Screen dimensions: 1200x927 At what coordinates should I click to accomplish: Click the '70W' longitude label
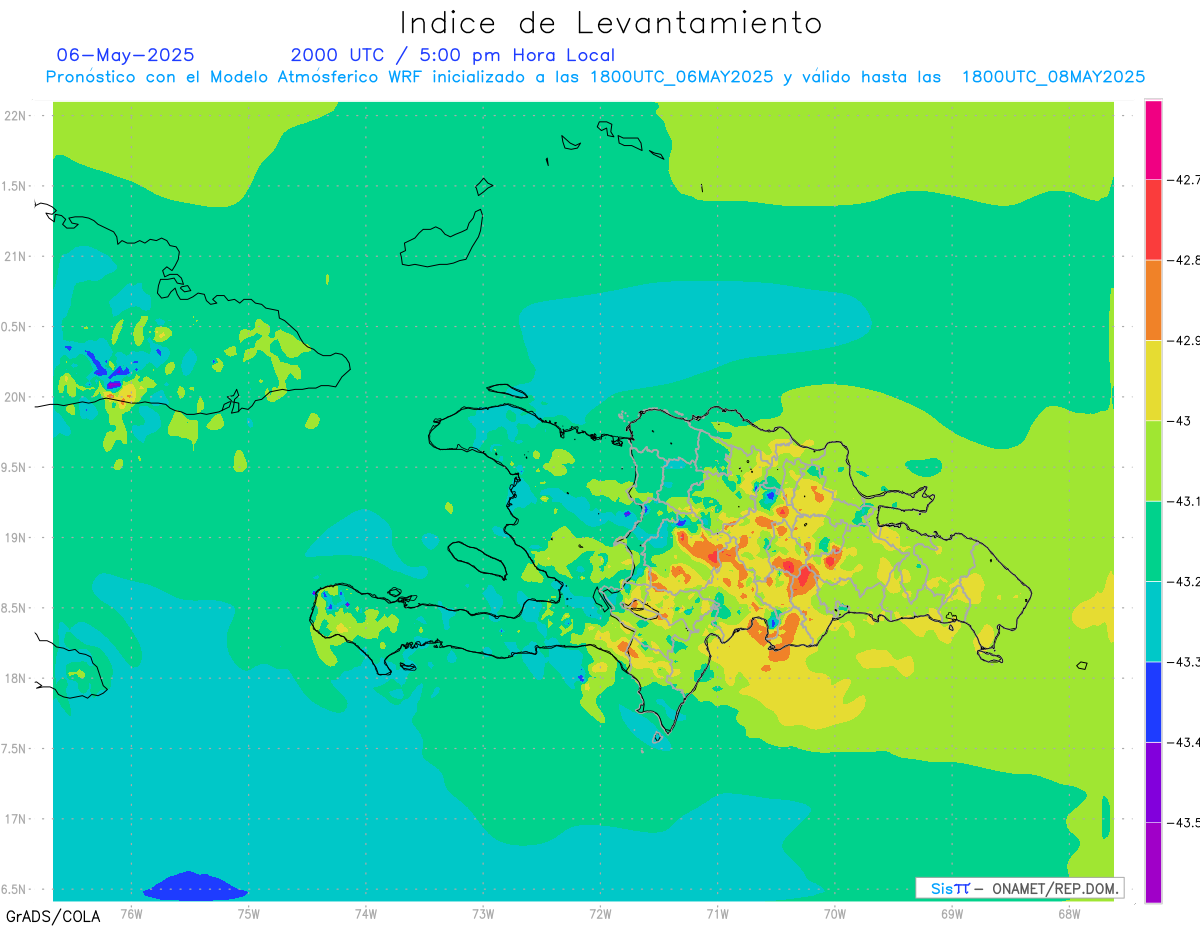point(835,913)
